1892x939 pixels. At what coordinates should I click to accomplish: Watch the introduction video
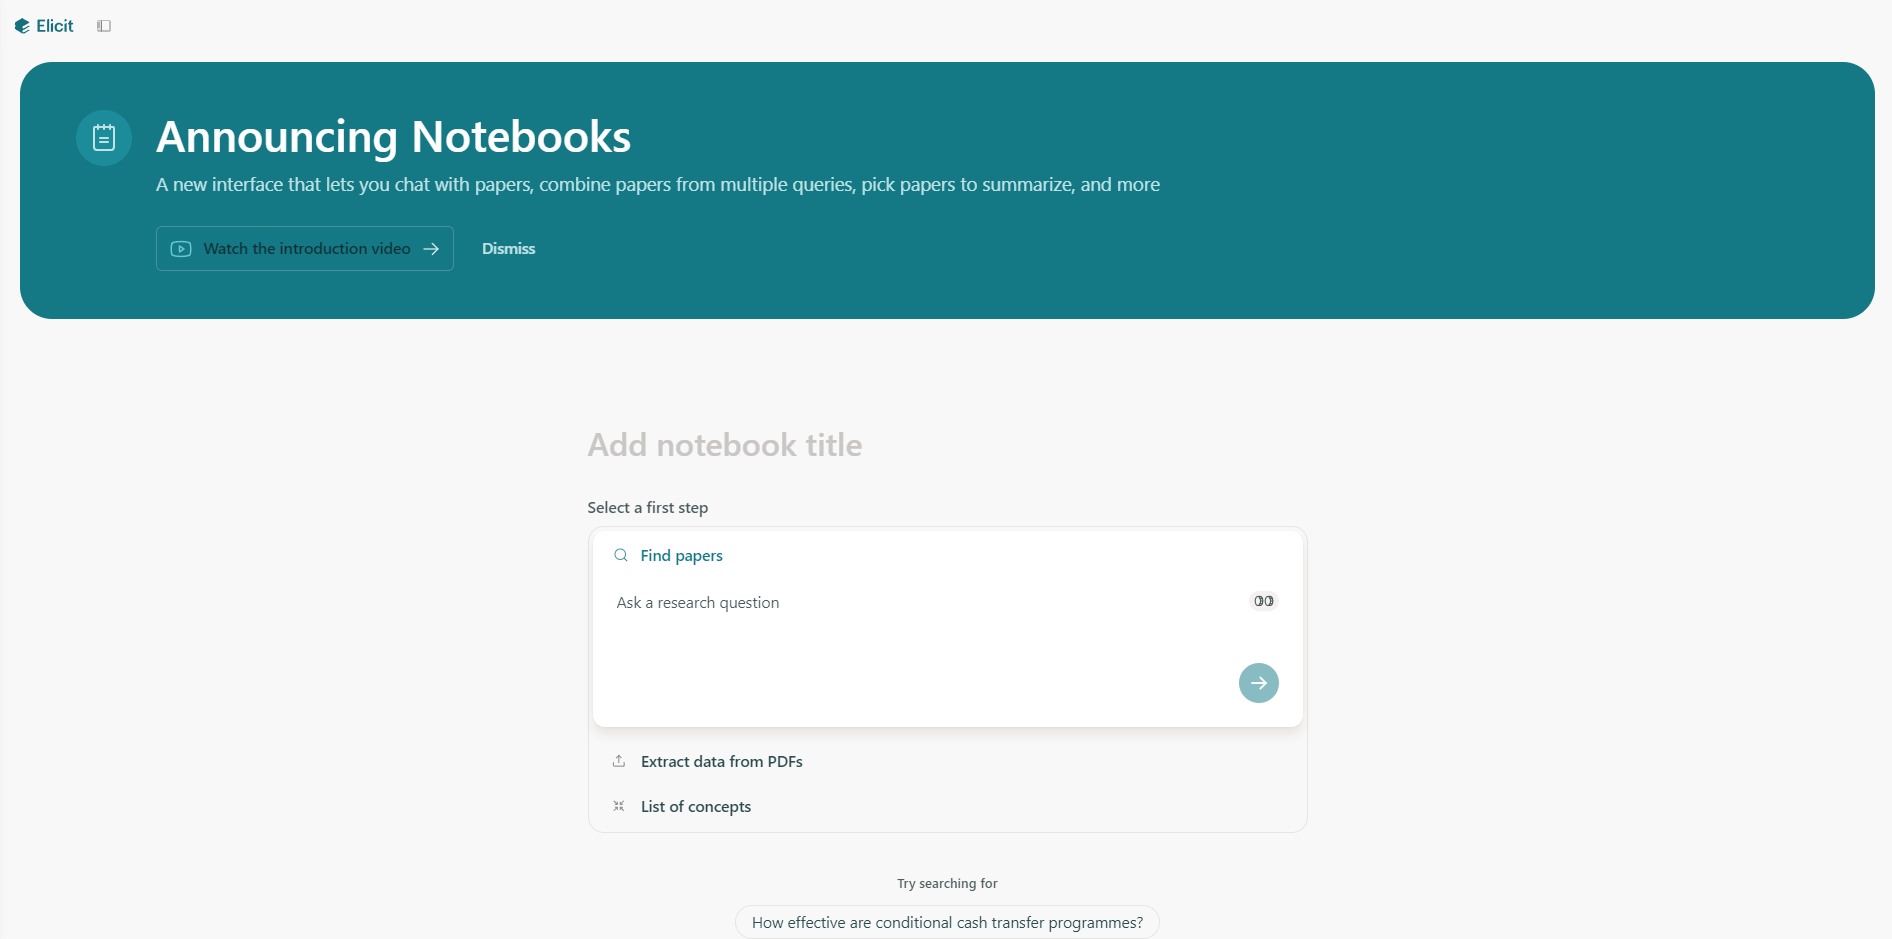click(x=305, y=249)
